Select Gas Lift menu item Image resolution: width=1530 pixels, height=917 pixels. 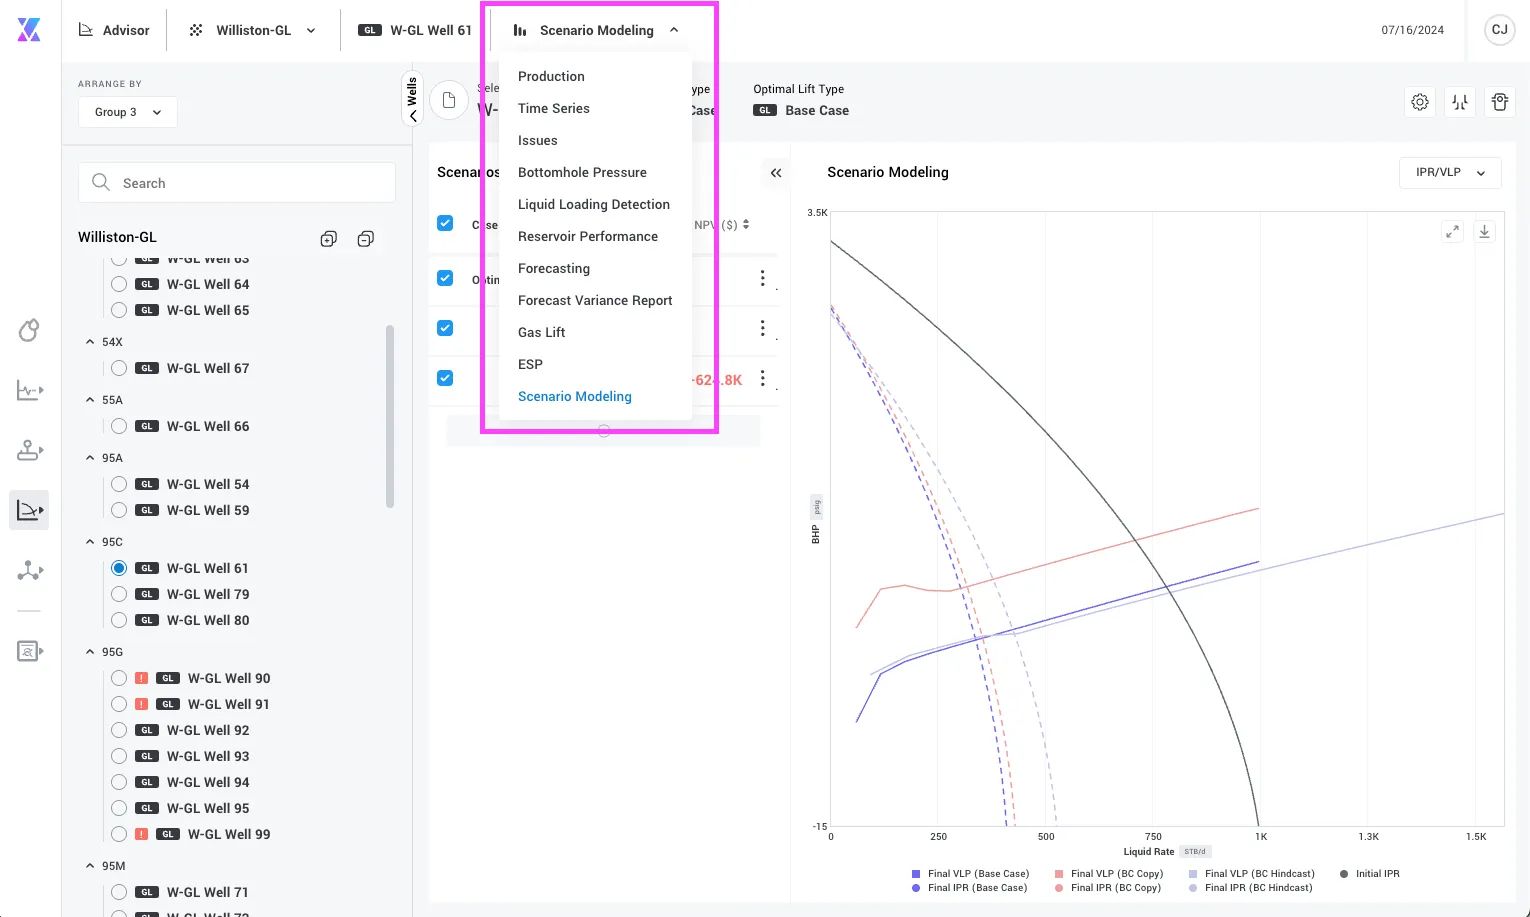[541, 332]
